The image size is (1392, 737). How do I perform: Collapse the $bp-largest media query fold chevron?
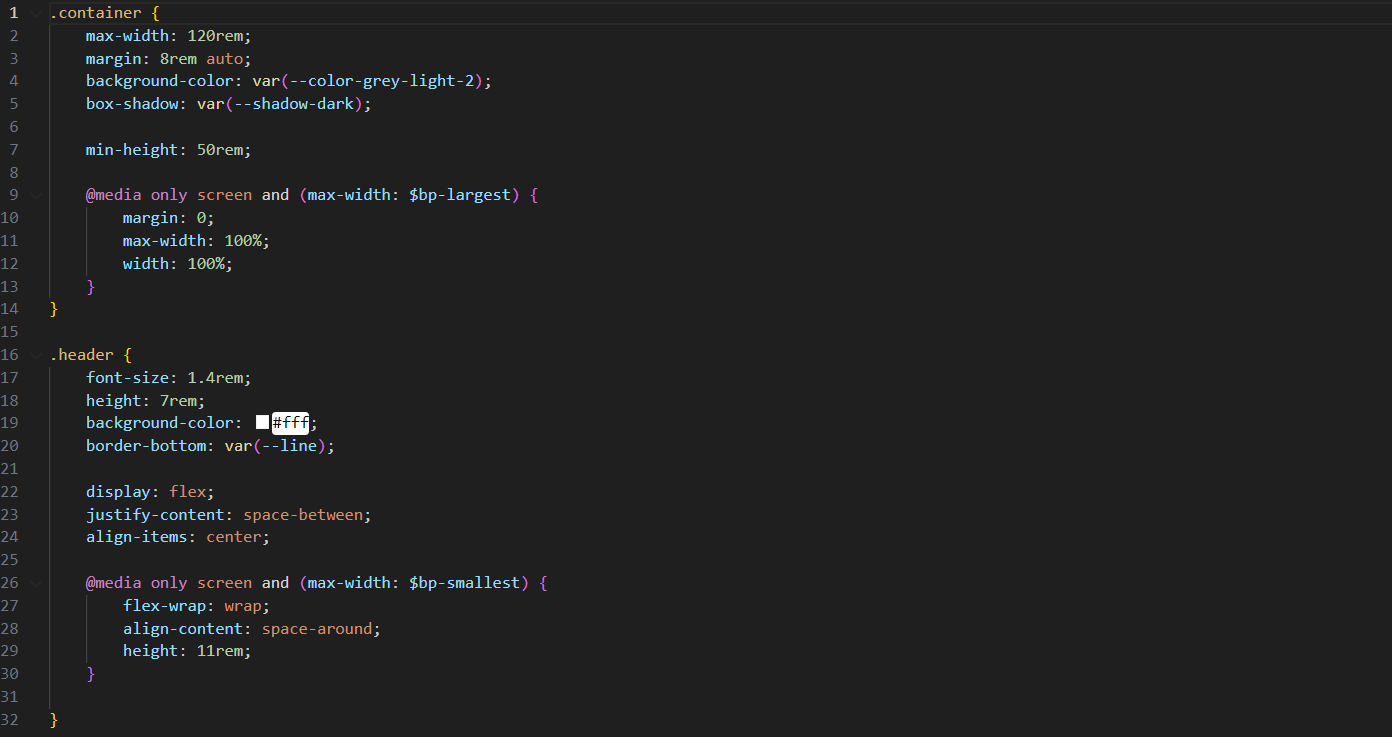37,195
